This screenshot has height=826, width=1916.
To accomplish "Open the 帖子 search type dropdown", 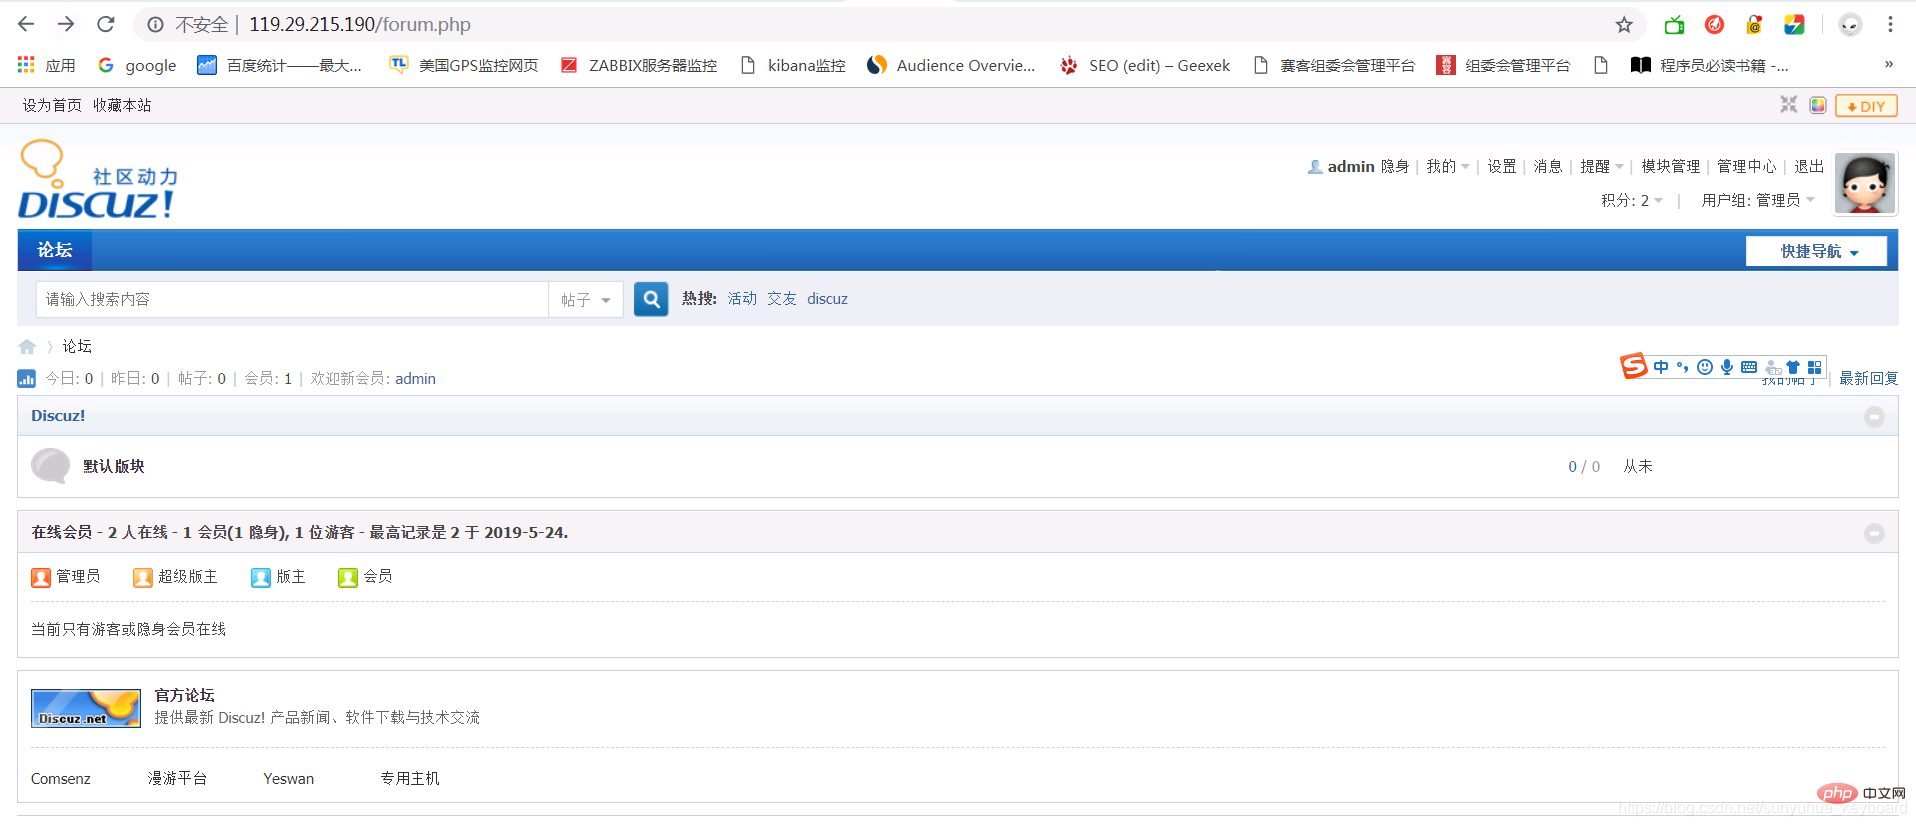I will click(x=585, y=300).
